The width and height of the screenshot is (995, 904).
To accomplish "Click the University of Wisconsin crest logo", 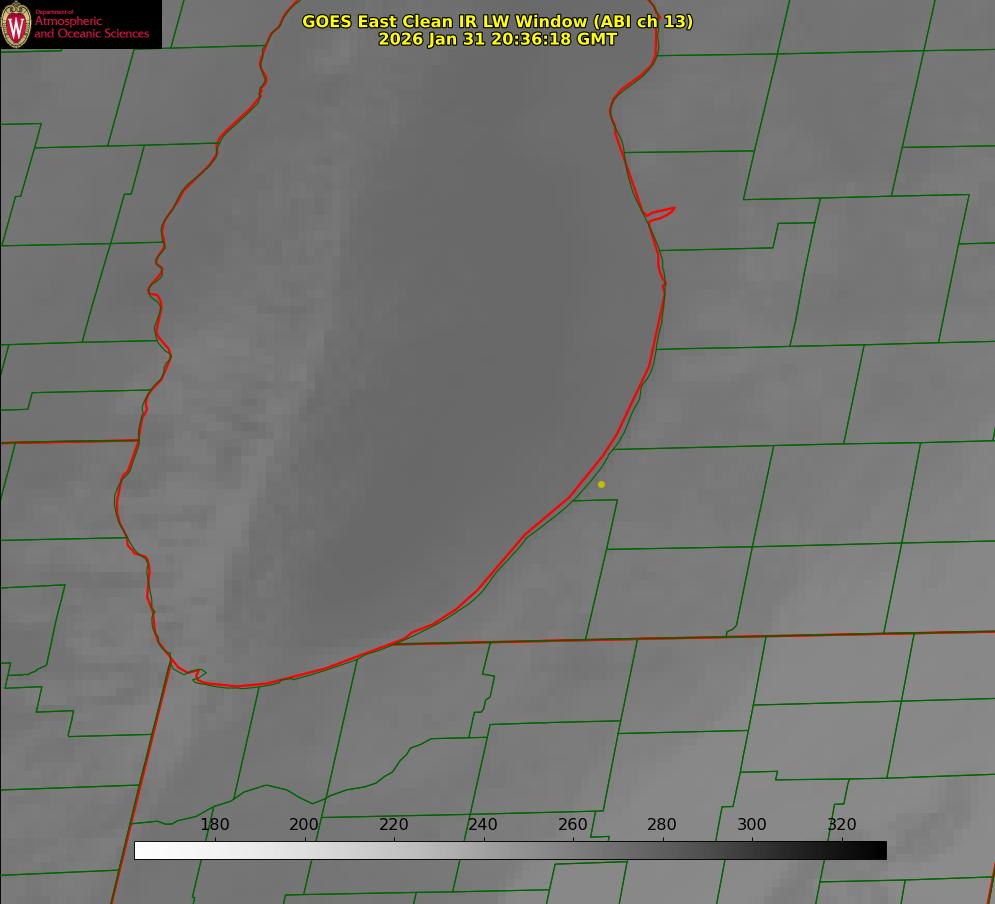I will 17,24.
